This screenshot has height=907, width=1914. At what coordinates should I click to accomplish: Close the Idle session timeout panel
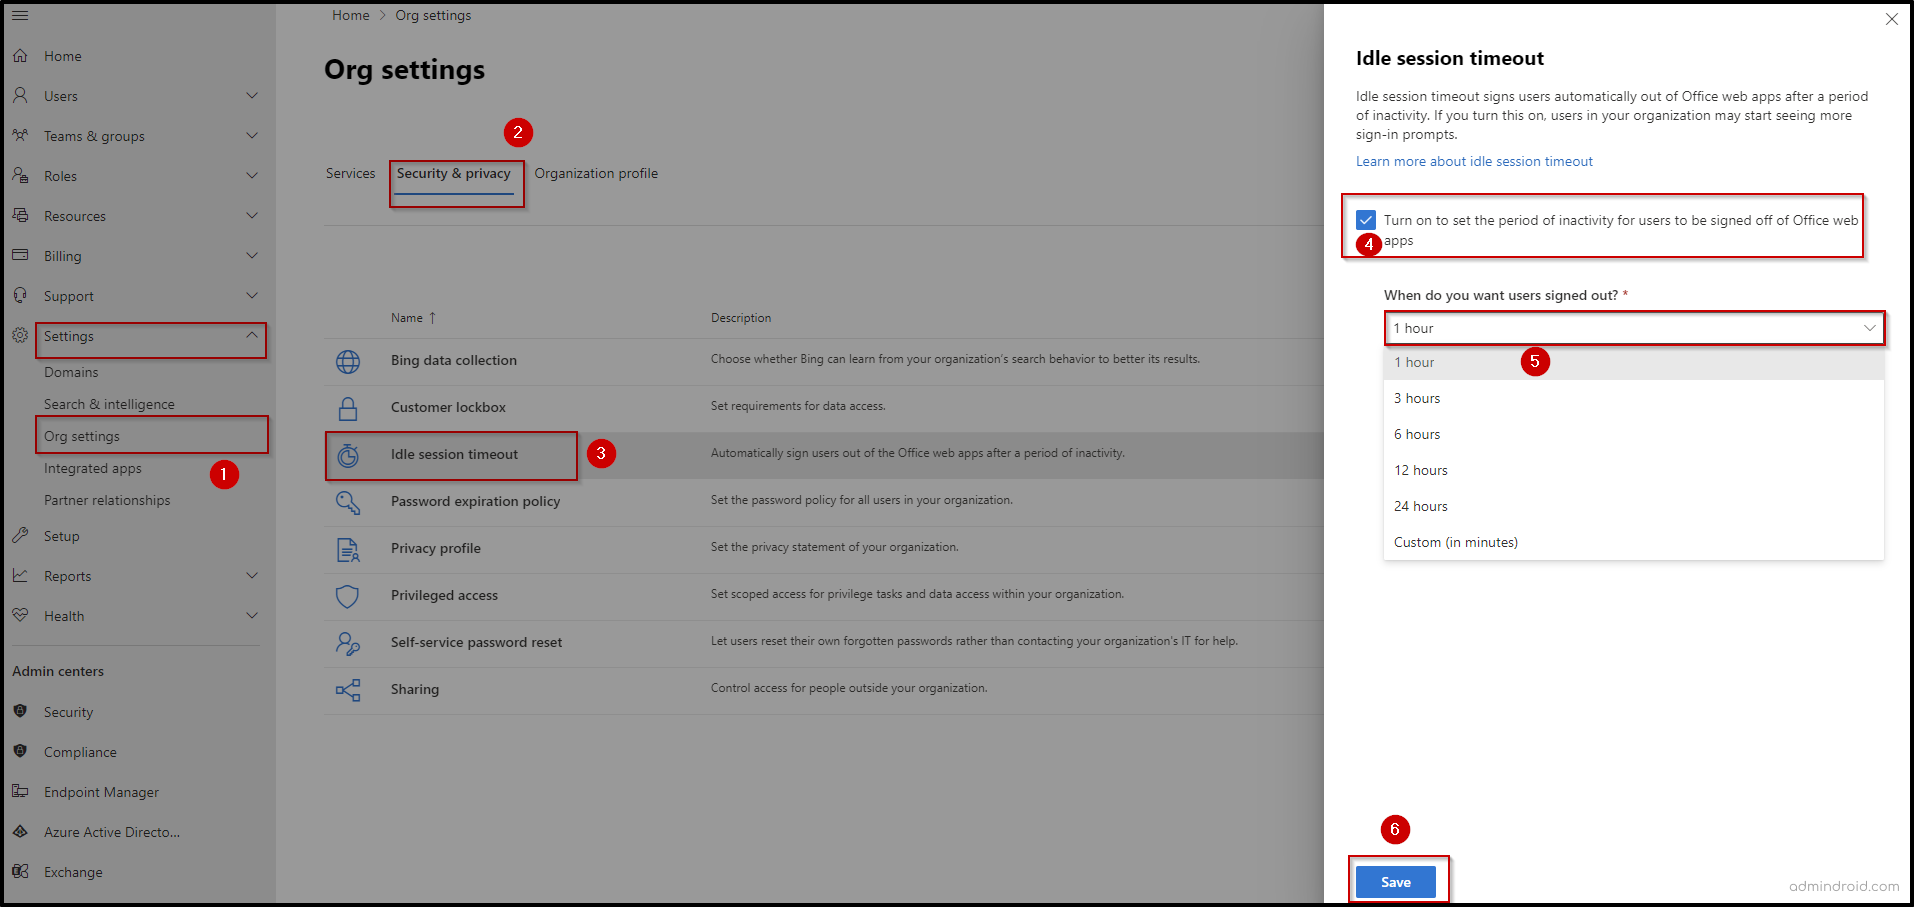click(1891, 19)
